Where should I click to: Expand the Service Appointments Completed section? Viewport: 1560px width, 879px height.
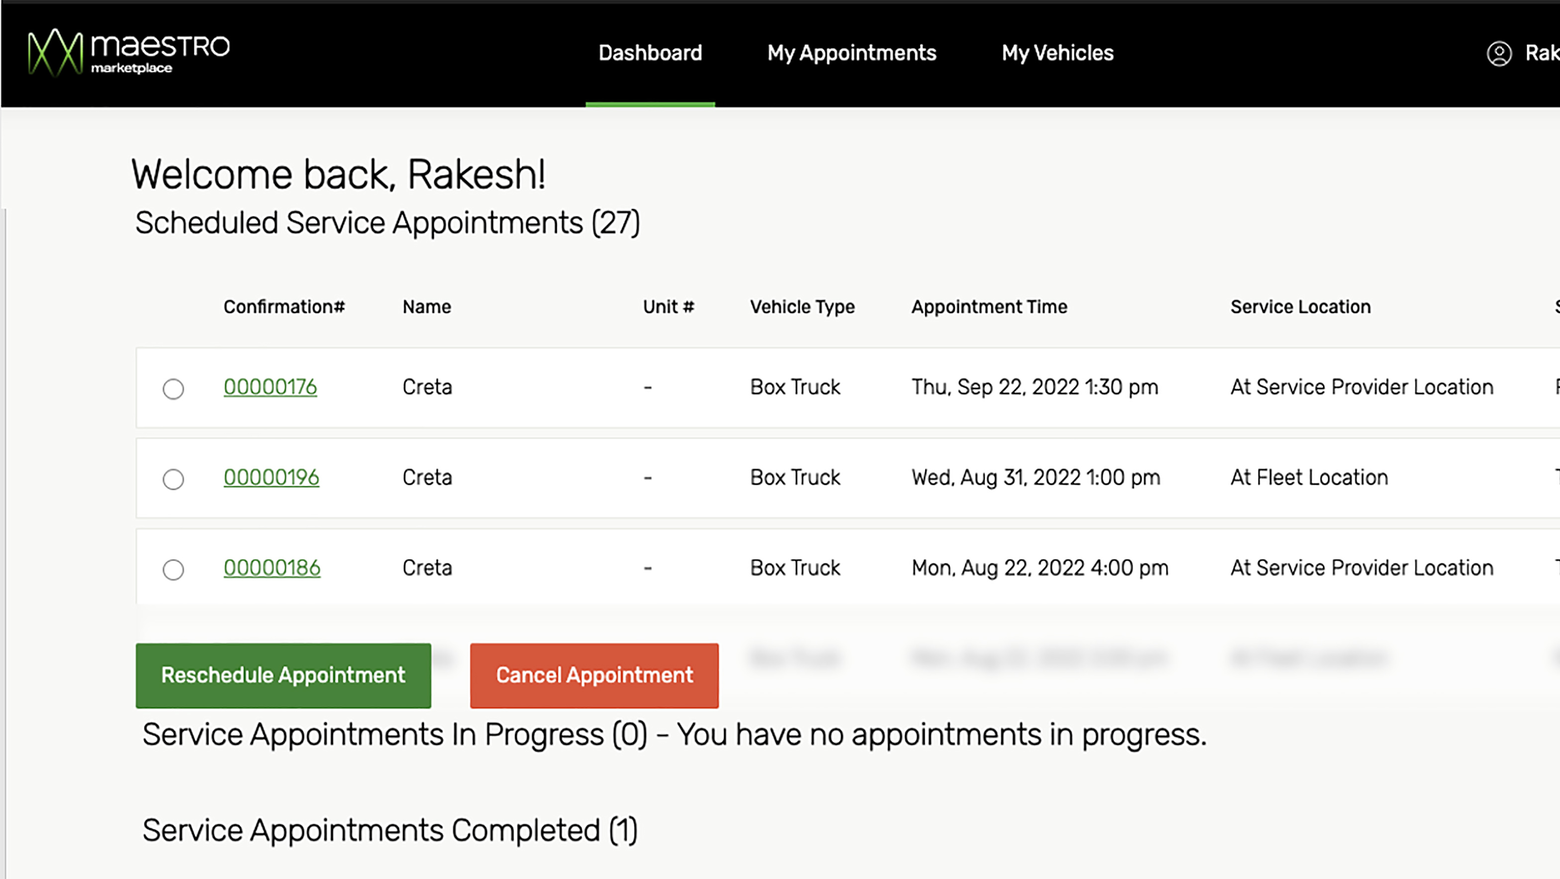point(389,830)
